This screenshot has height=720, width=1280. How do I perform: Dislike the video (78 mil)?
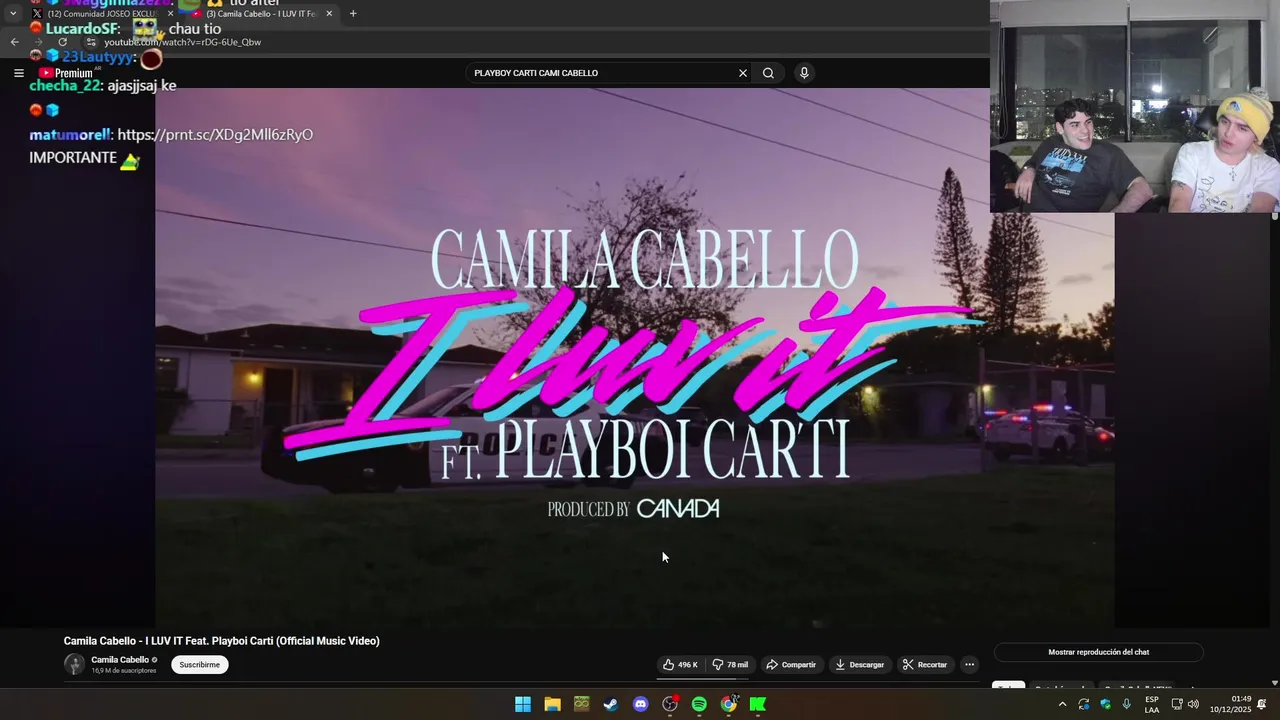(x=730, y=665)
